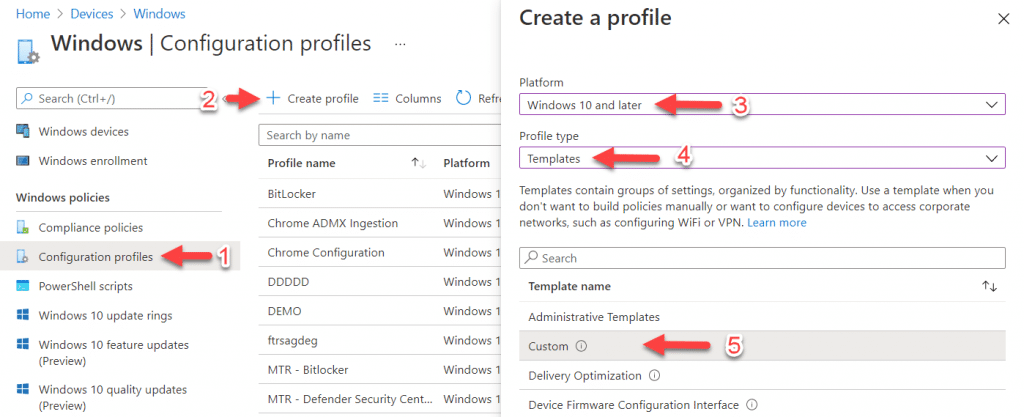Open MTR - Defender Security Center profile
The image size is (1024, 417).
(350, 399)
